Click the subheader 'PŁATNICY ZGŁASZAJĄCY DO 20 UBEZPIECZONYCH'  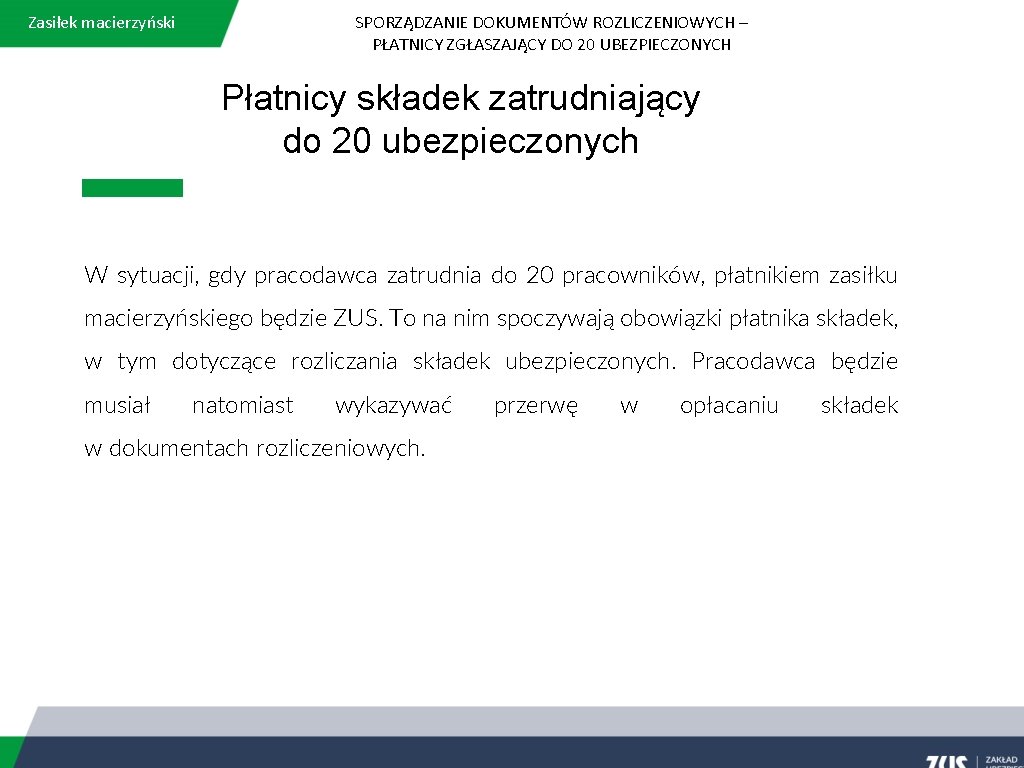[x=552, y=44]
